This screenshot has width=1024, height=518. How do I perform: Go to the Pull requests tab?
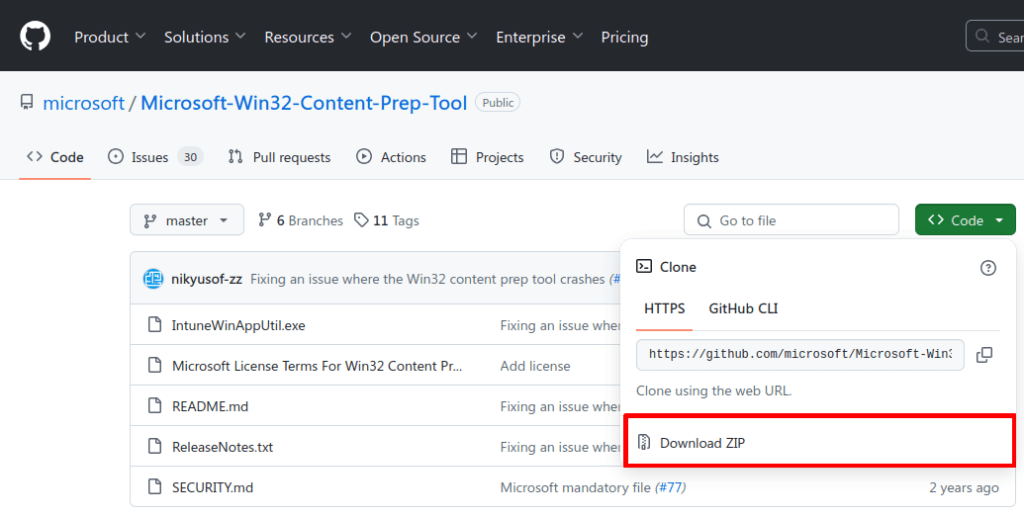[279, 157]
